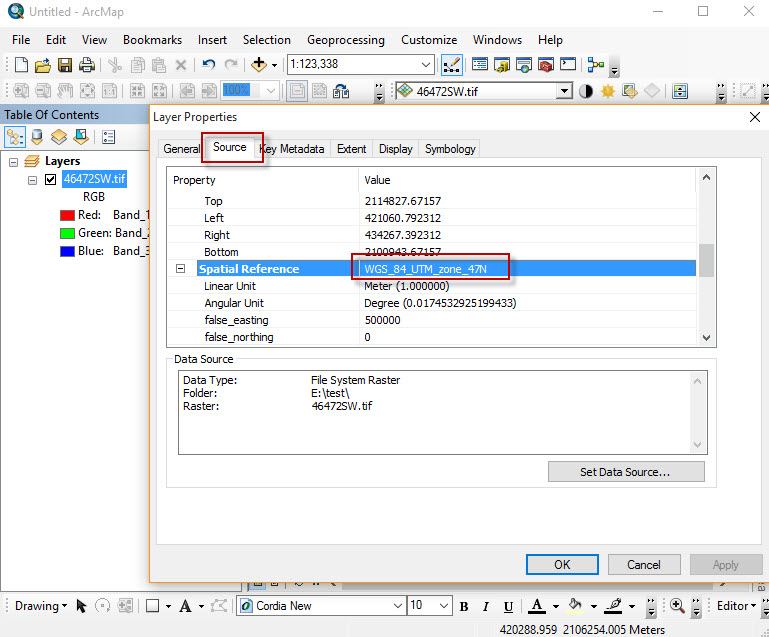This screenshot has width=769, height=637.
Task: List layers by drawing order
Action: click(15, 137)
